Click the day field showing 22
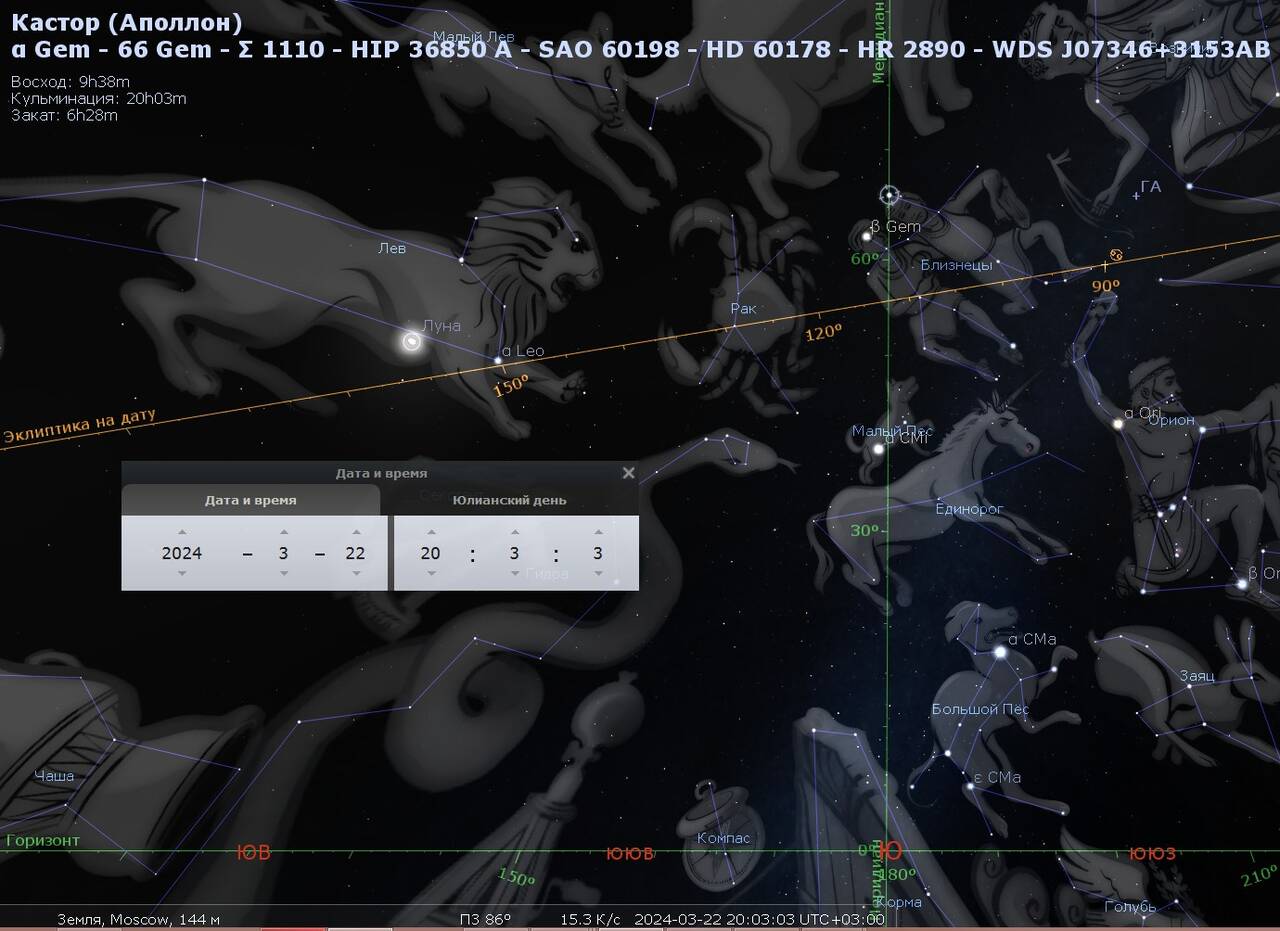The image size is (1280, 931). (x=355, y=553)
